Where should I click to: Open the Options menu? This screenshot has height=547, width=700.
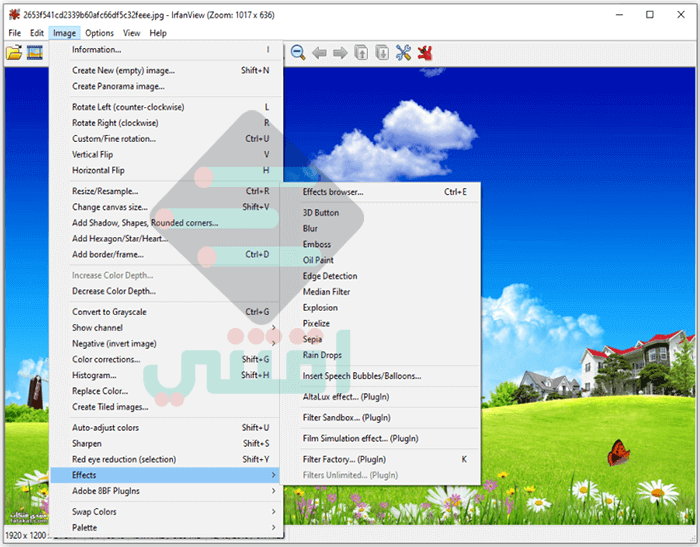(99, 33)
